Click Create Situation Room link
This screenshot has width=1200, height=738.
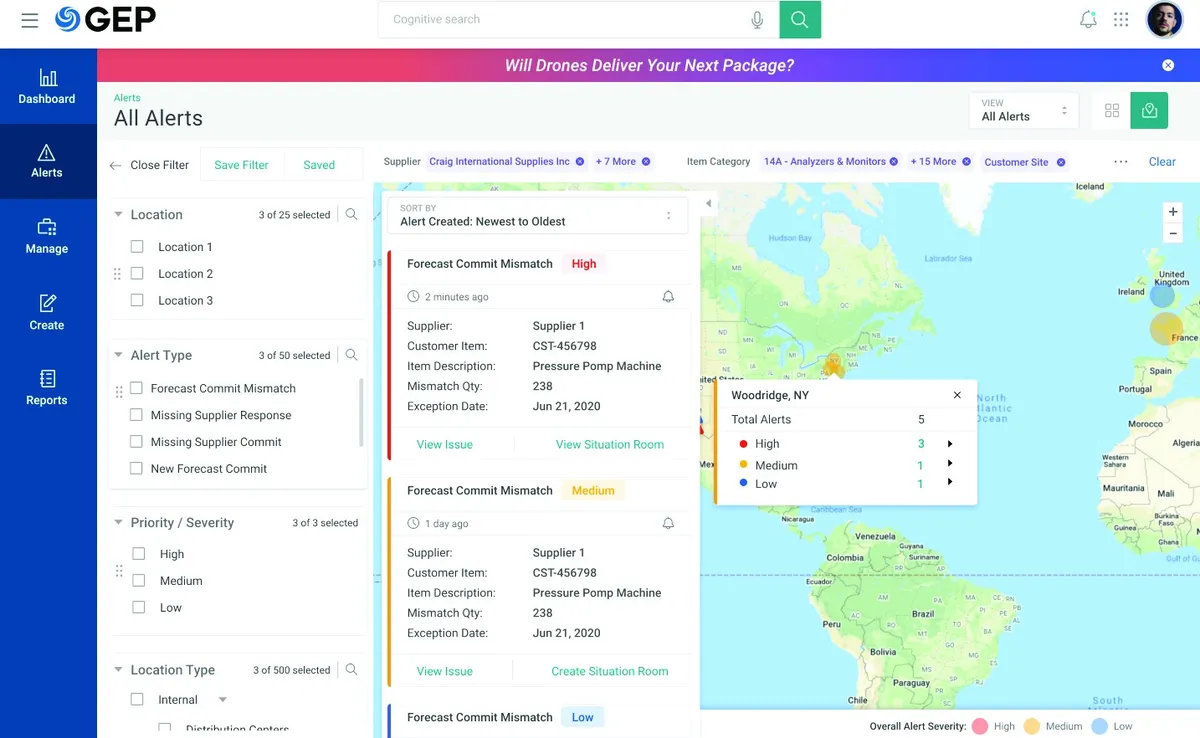[x=610, y=671]
